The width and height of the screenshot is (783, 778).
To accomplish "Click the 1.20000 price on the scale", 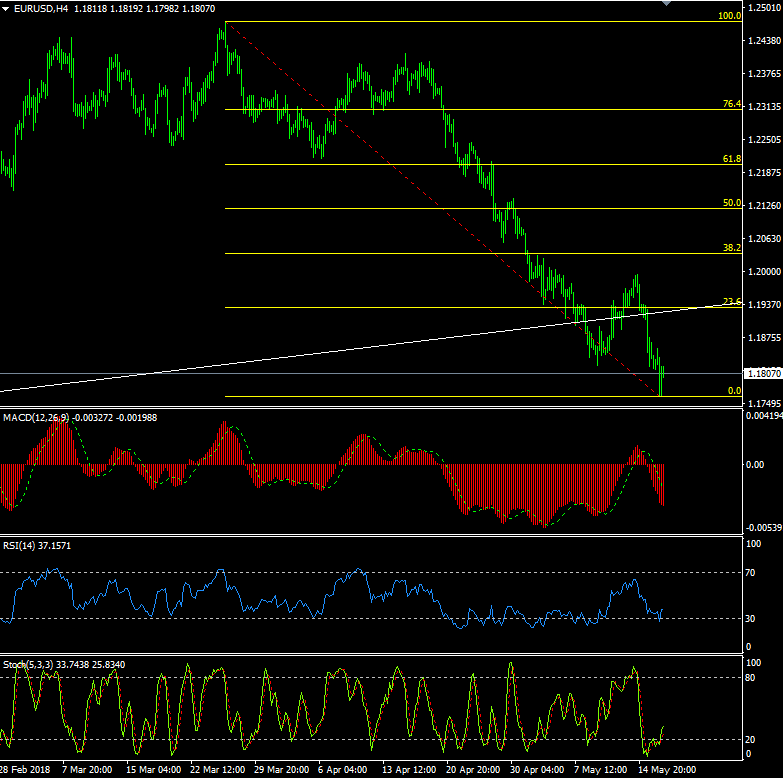I will pos(763,272).
